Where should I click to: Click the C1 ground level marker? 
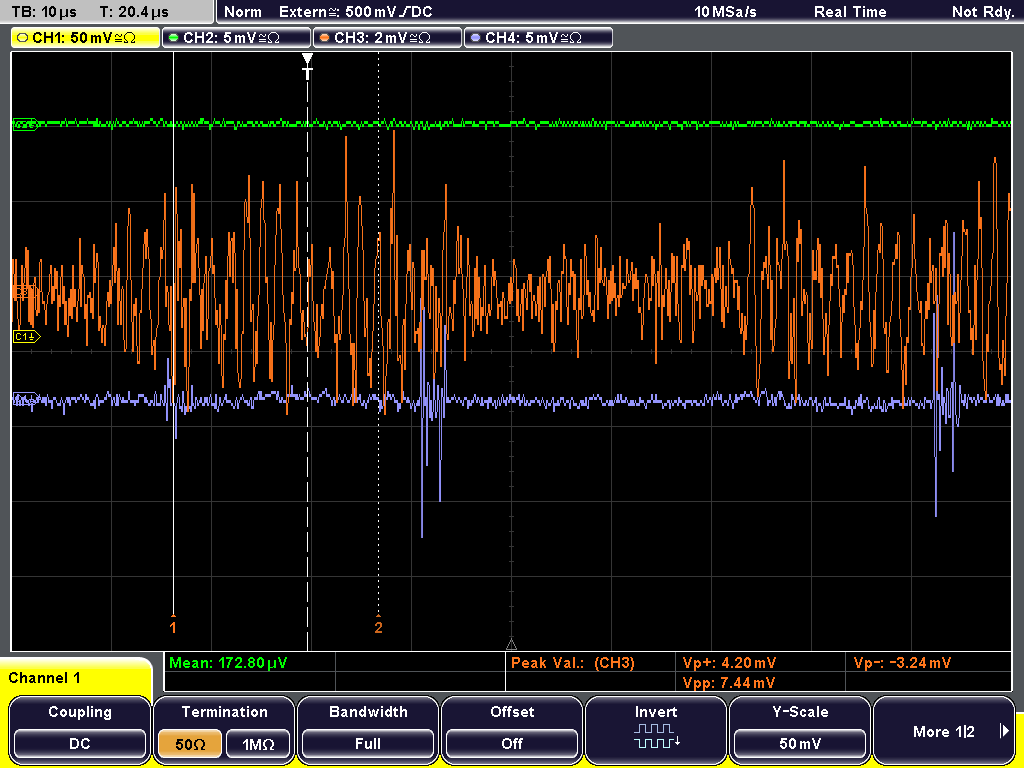tap(27, 336)
